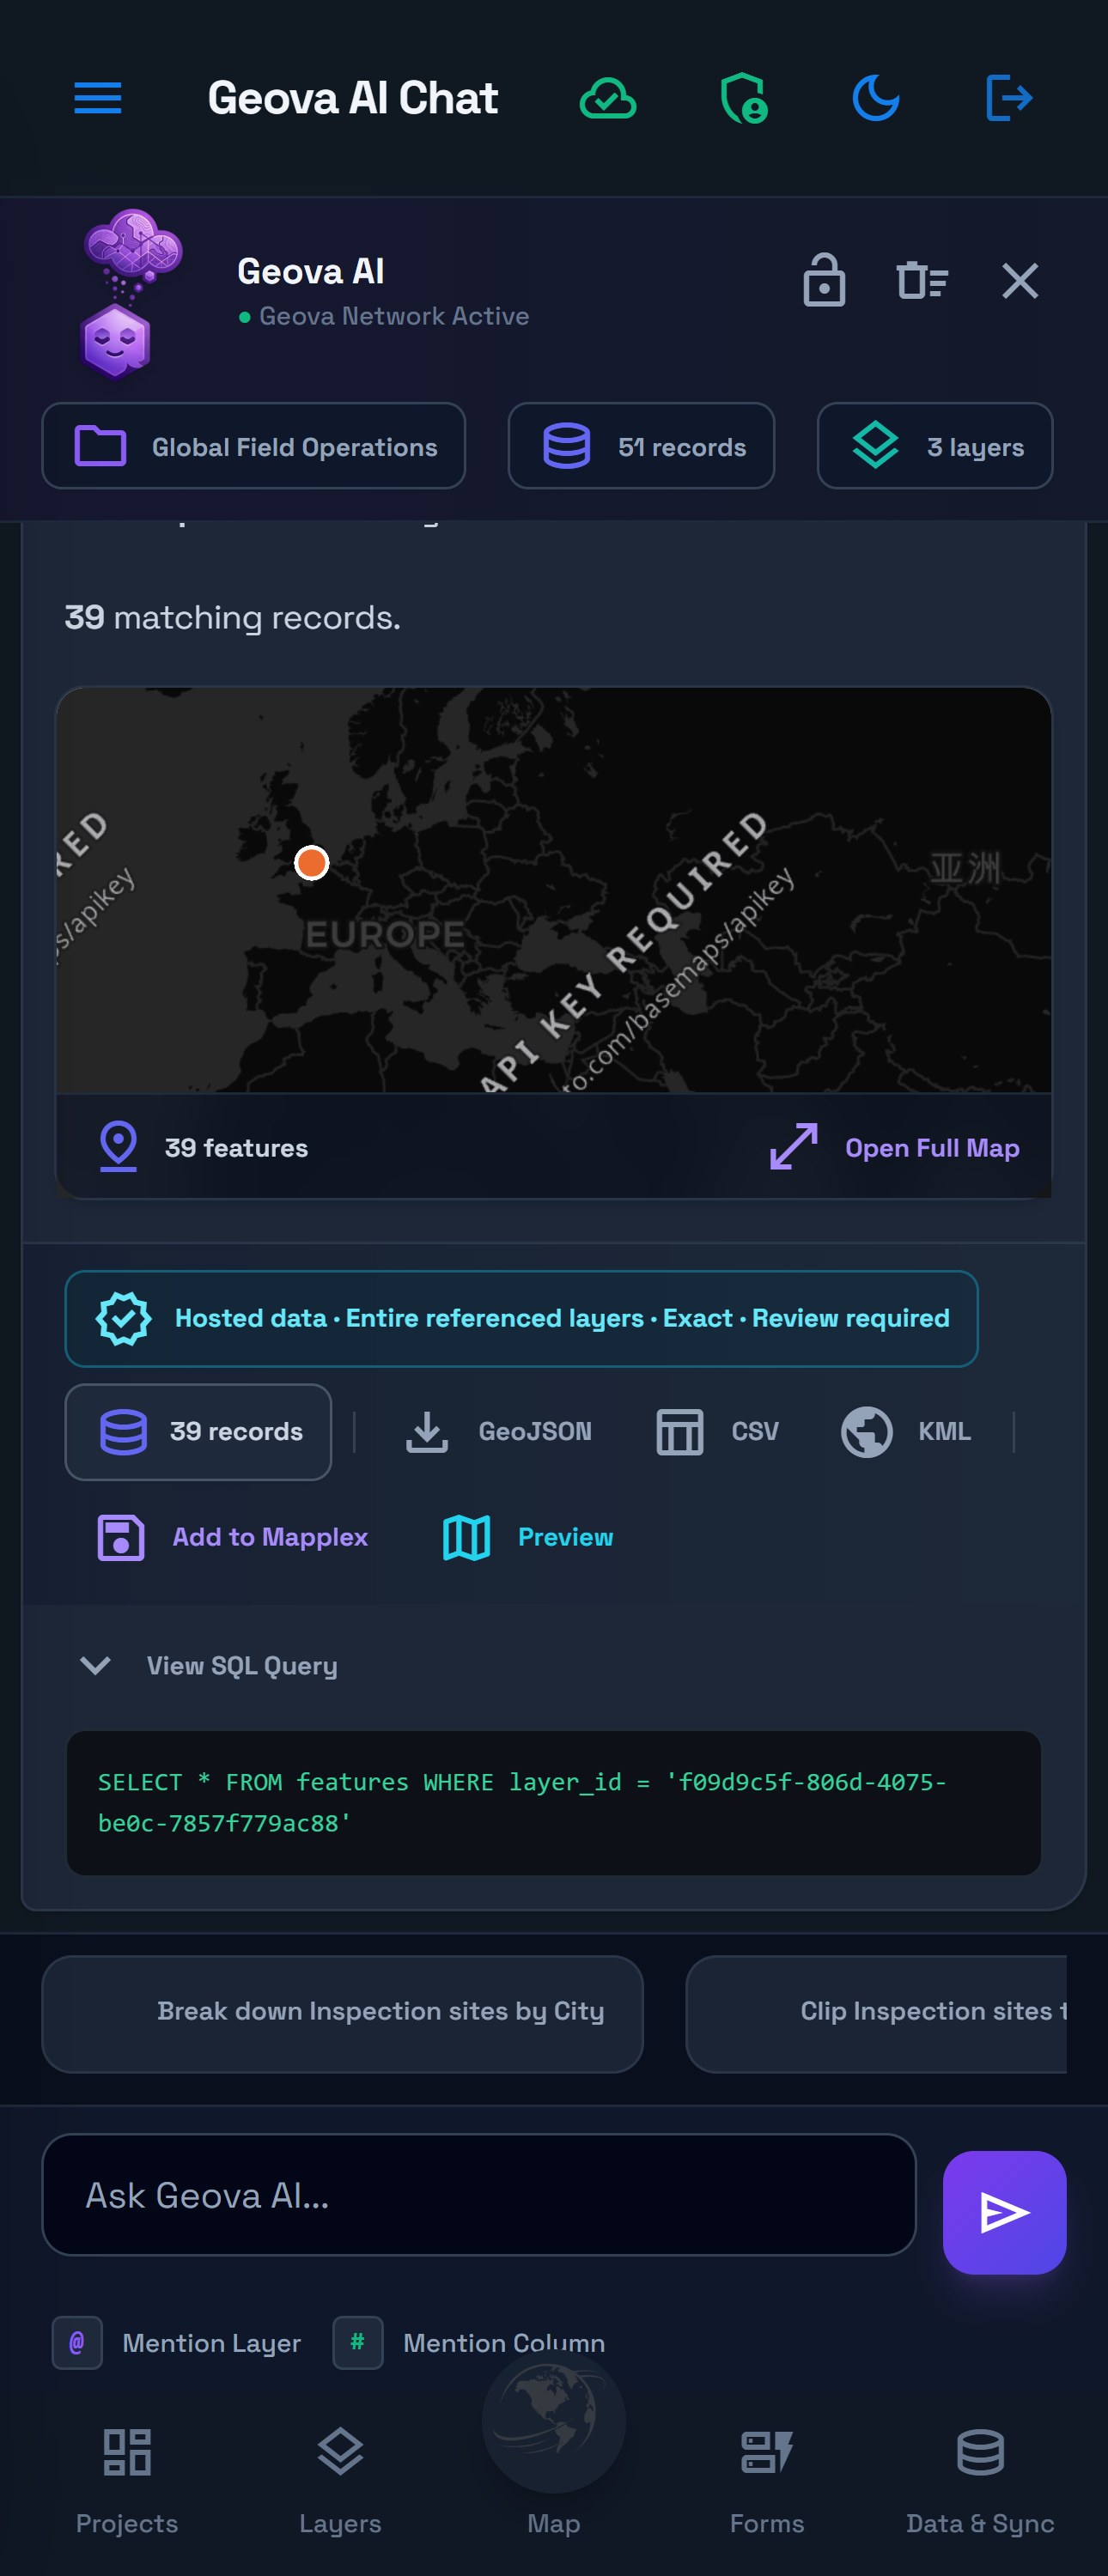Click the 39 records results button

pyautogui.click(x=198, y=1431)
